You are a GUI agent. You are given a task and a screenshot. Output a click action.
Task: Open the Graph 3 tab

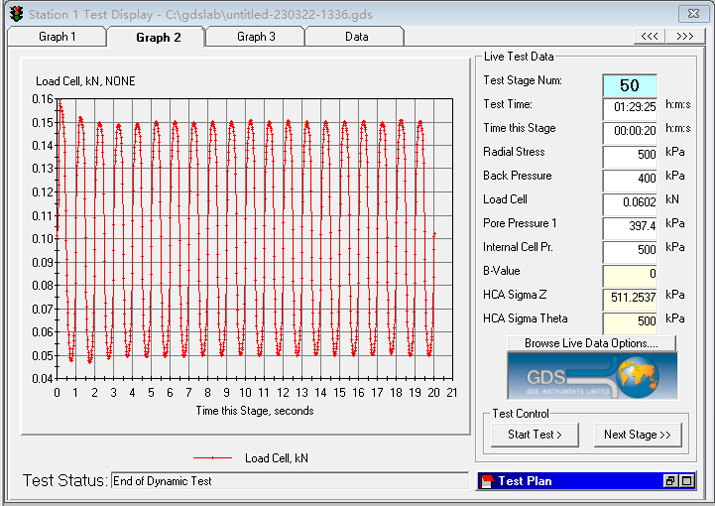[x=255, y=37]
